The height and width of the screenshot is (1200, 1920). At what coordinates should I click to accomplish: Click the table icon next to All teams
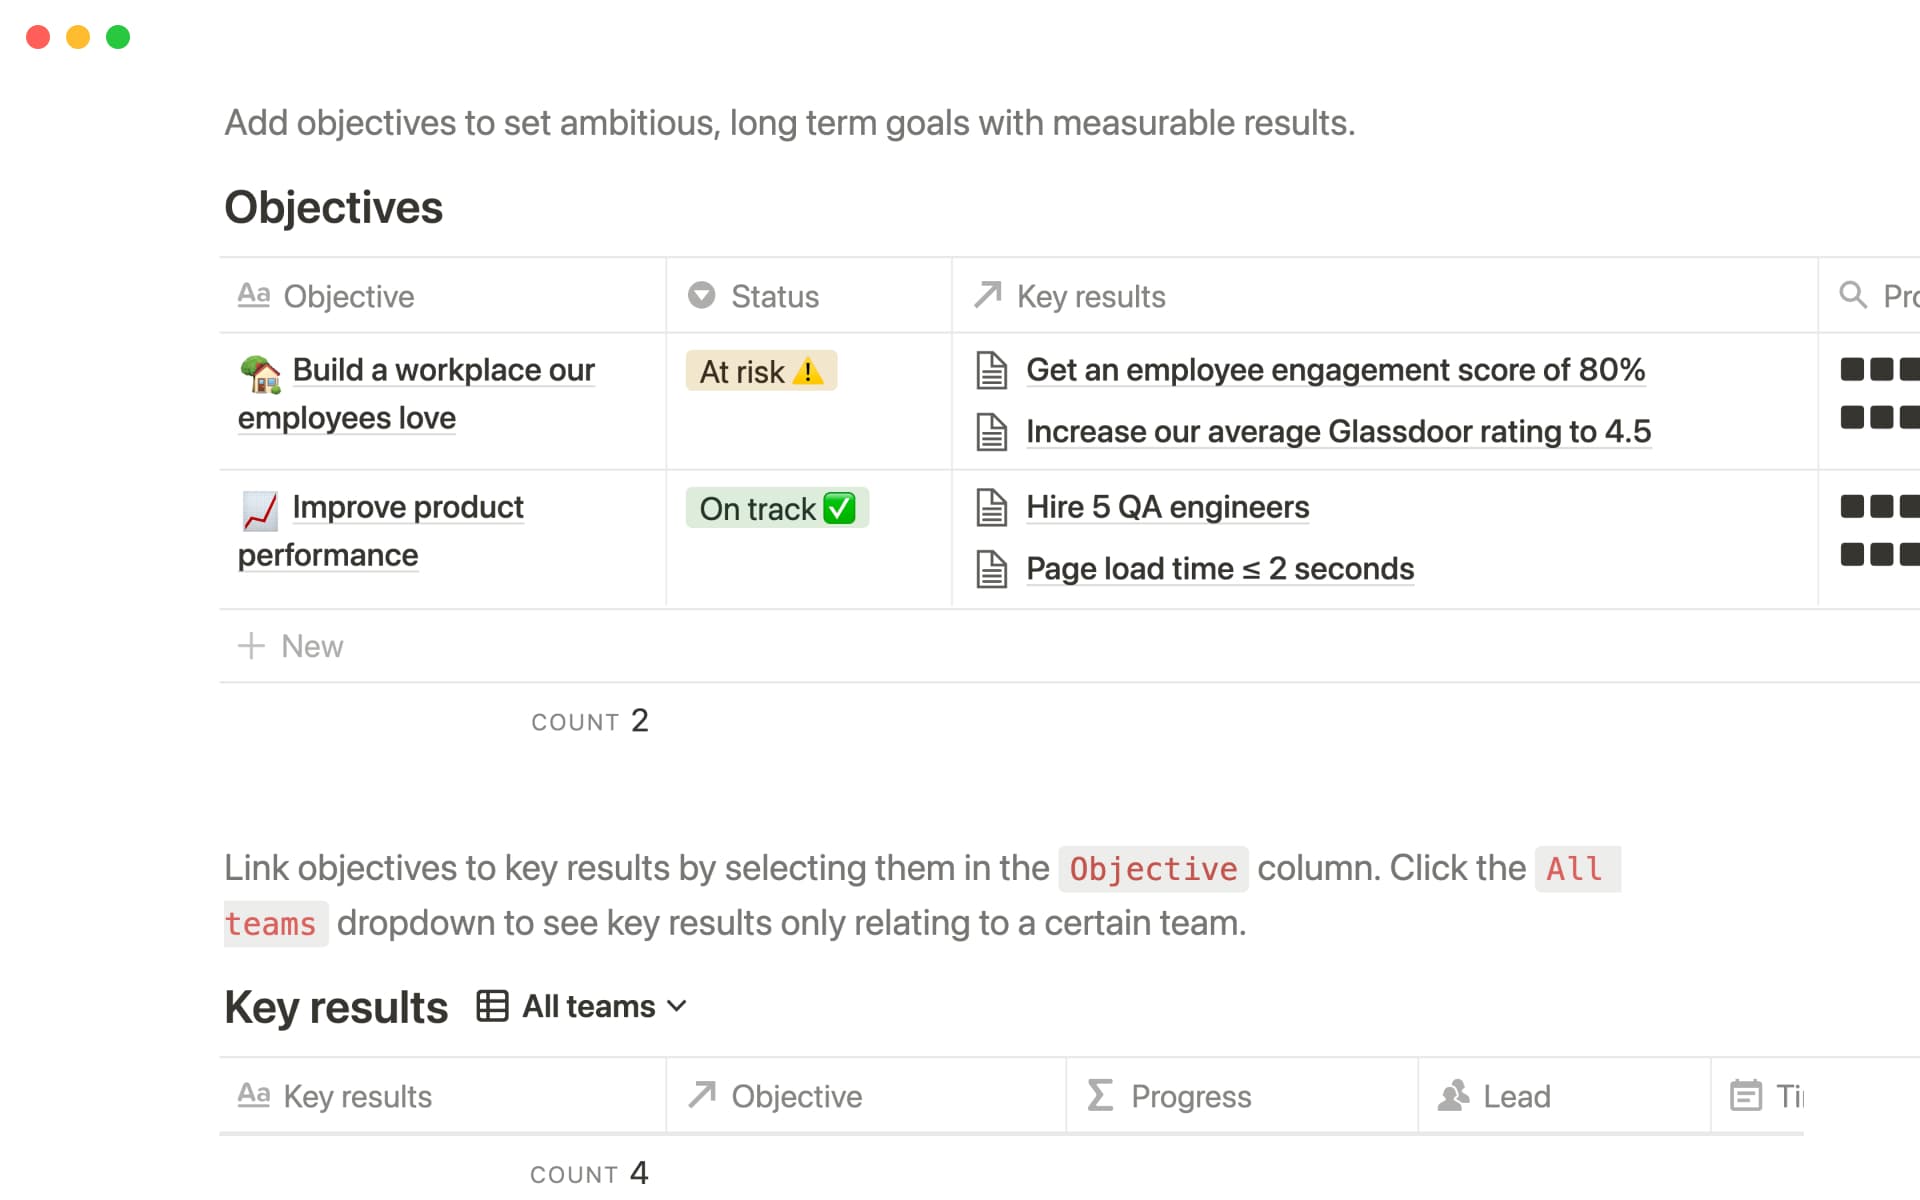[493, 1006]
